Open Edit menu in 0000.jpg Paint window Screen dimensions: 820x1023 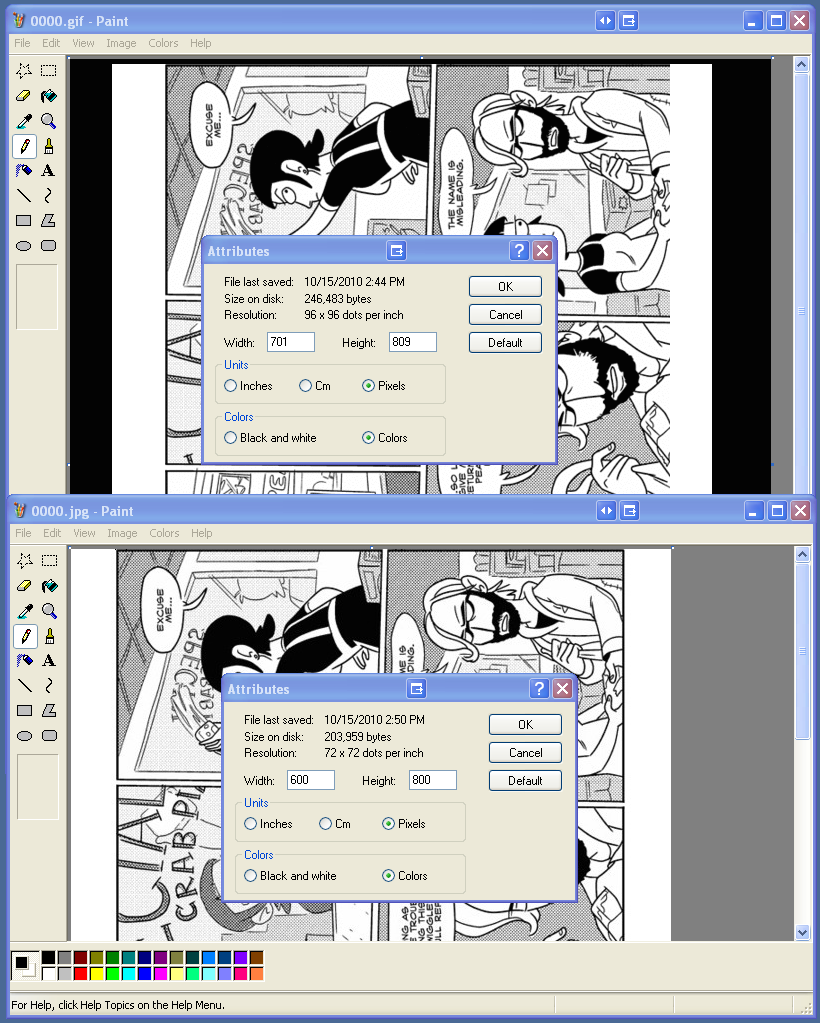52,533
